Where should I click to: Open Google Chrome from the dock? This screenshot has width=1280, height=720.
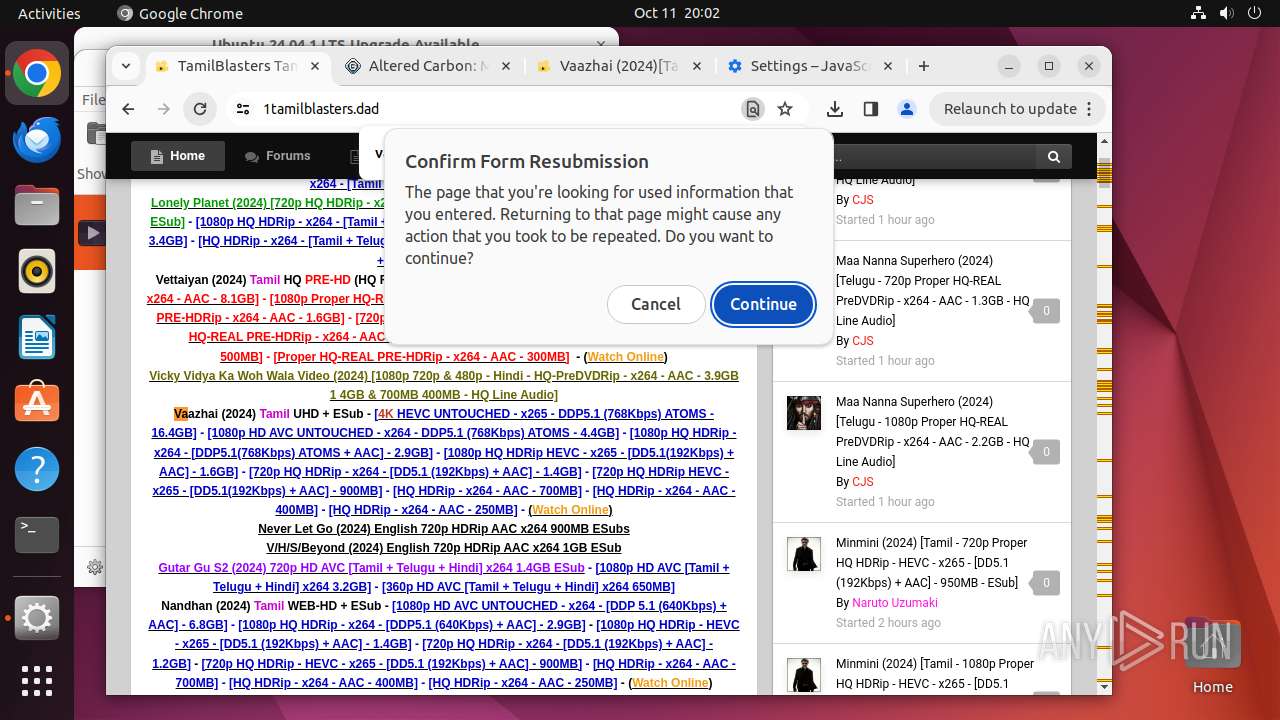click(37, 74)
